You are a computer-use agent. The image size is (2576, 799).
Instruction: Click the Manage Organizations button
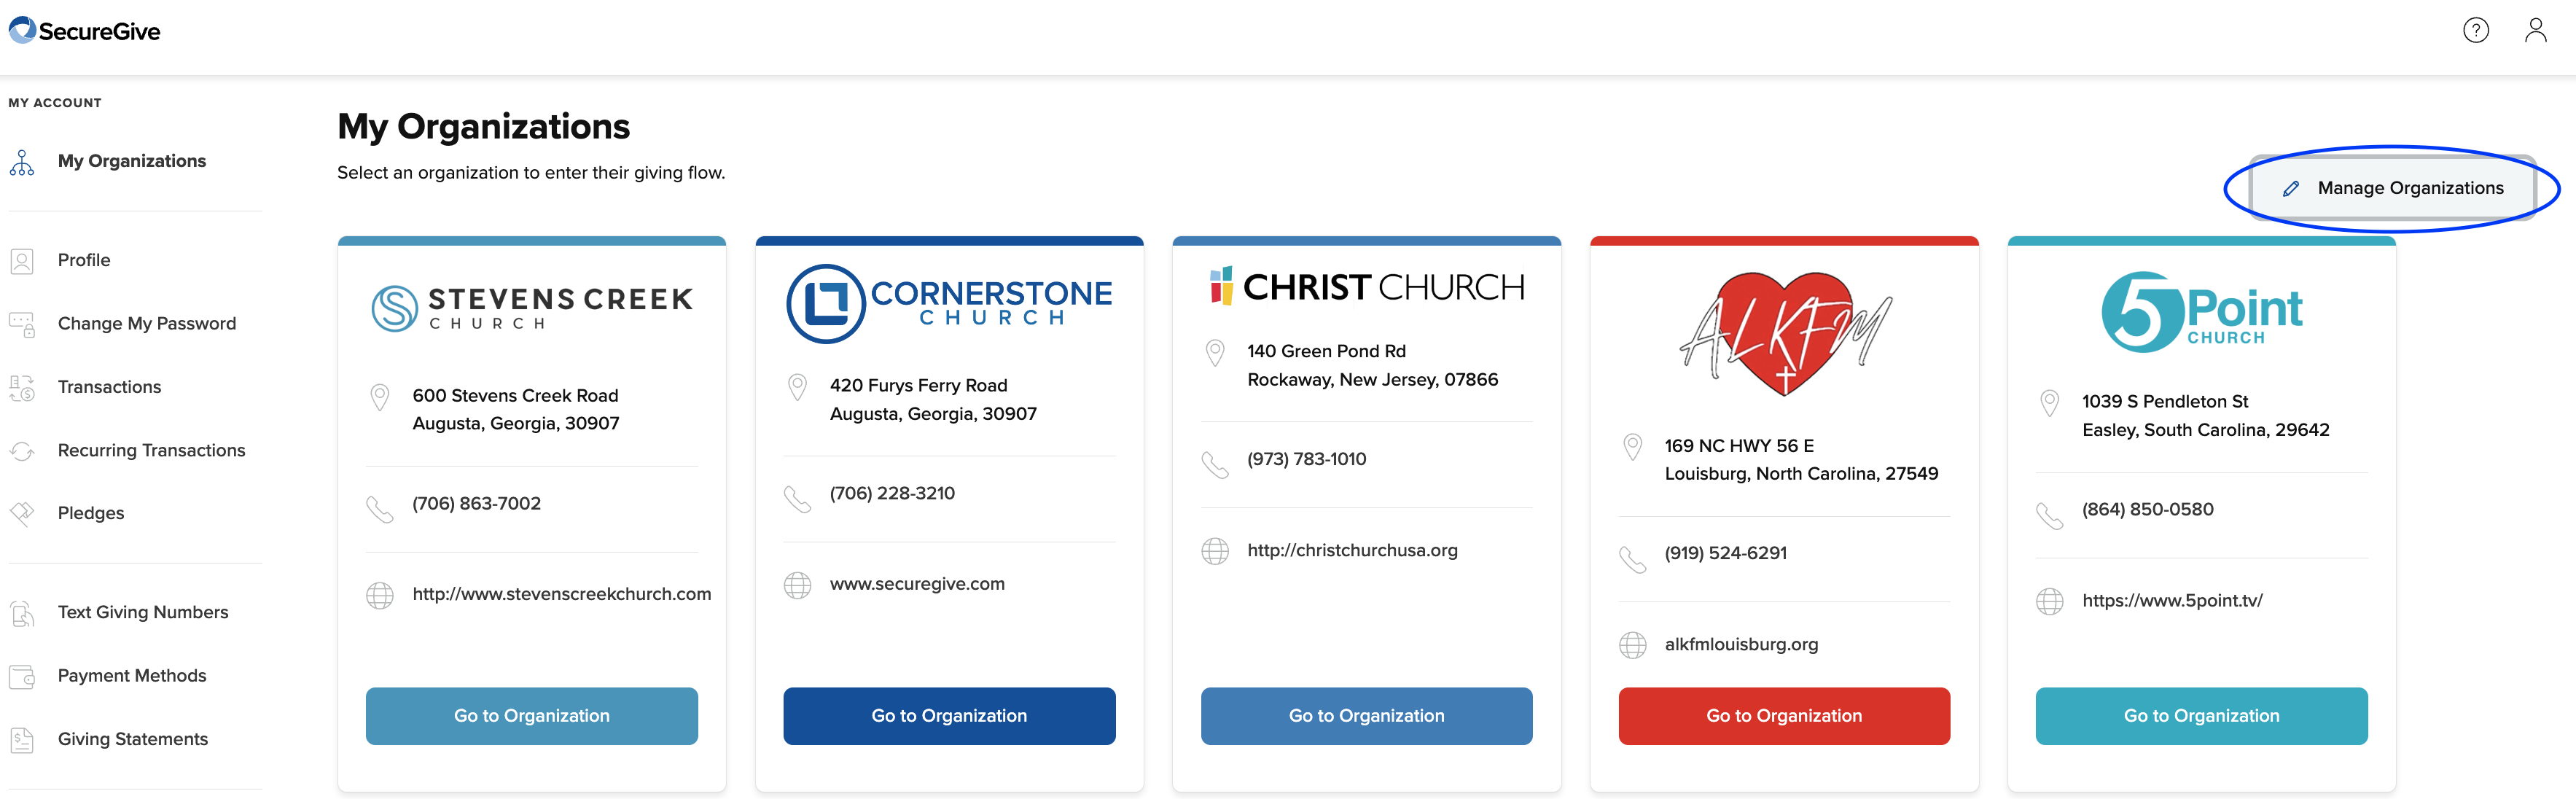[x=2392, y=188]
